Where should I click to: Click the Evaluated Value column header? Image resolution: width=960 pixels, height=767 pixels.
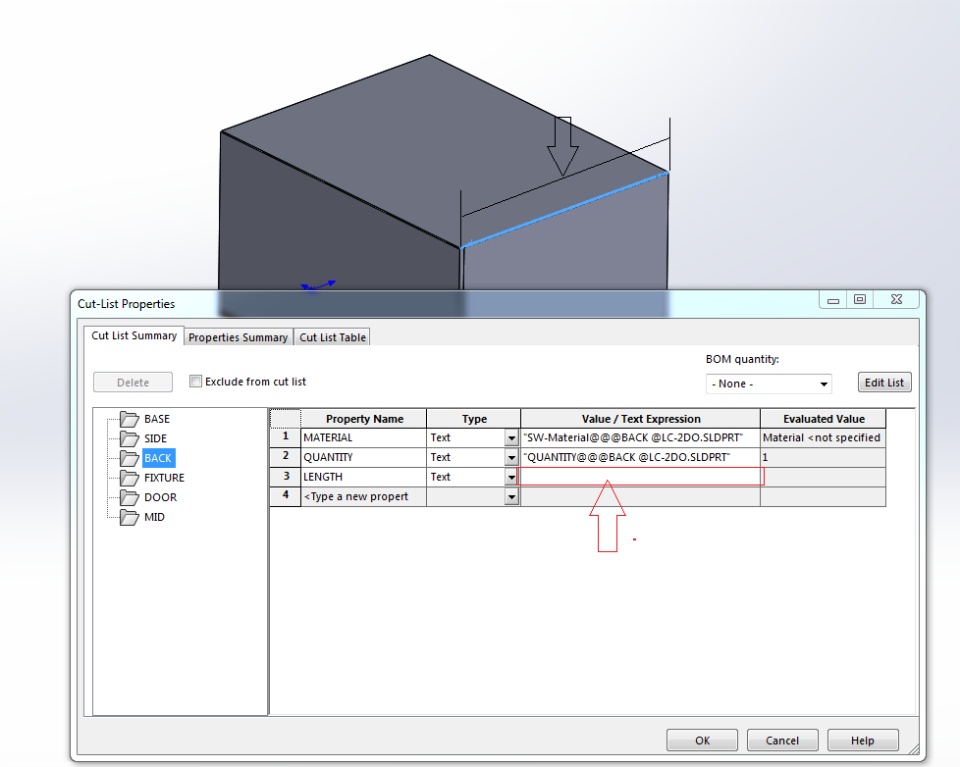(x=823, y=419)
